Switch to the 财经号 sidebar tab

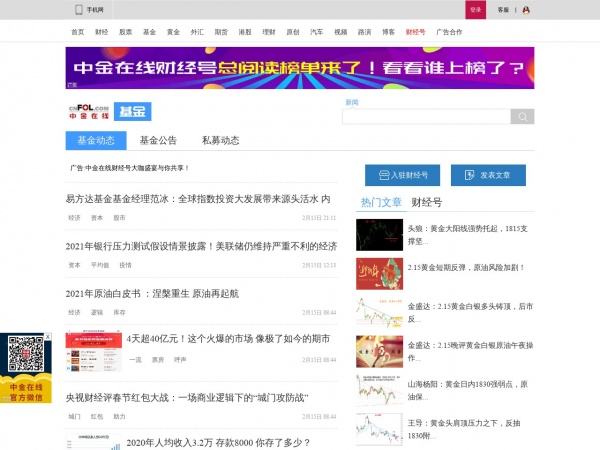[427, 202]
